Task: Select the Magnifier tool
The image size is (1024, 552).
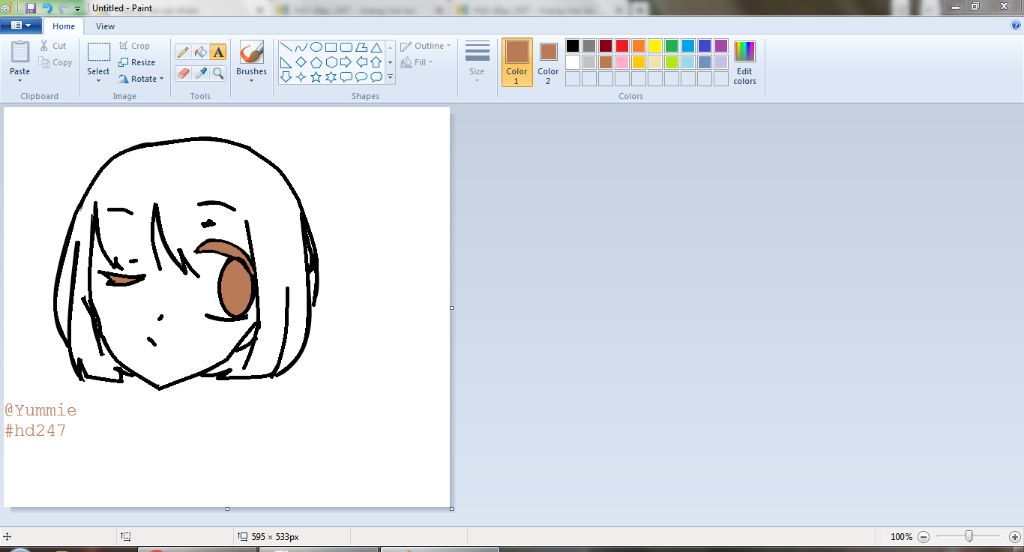Action: pyautogui.click(x=218, y=73)
